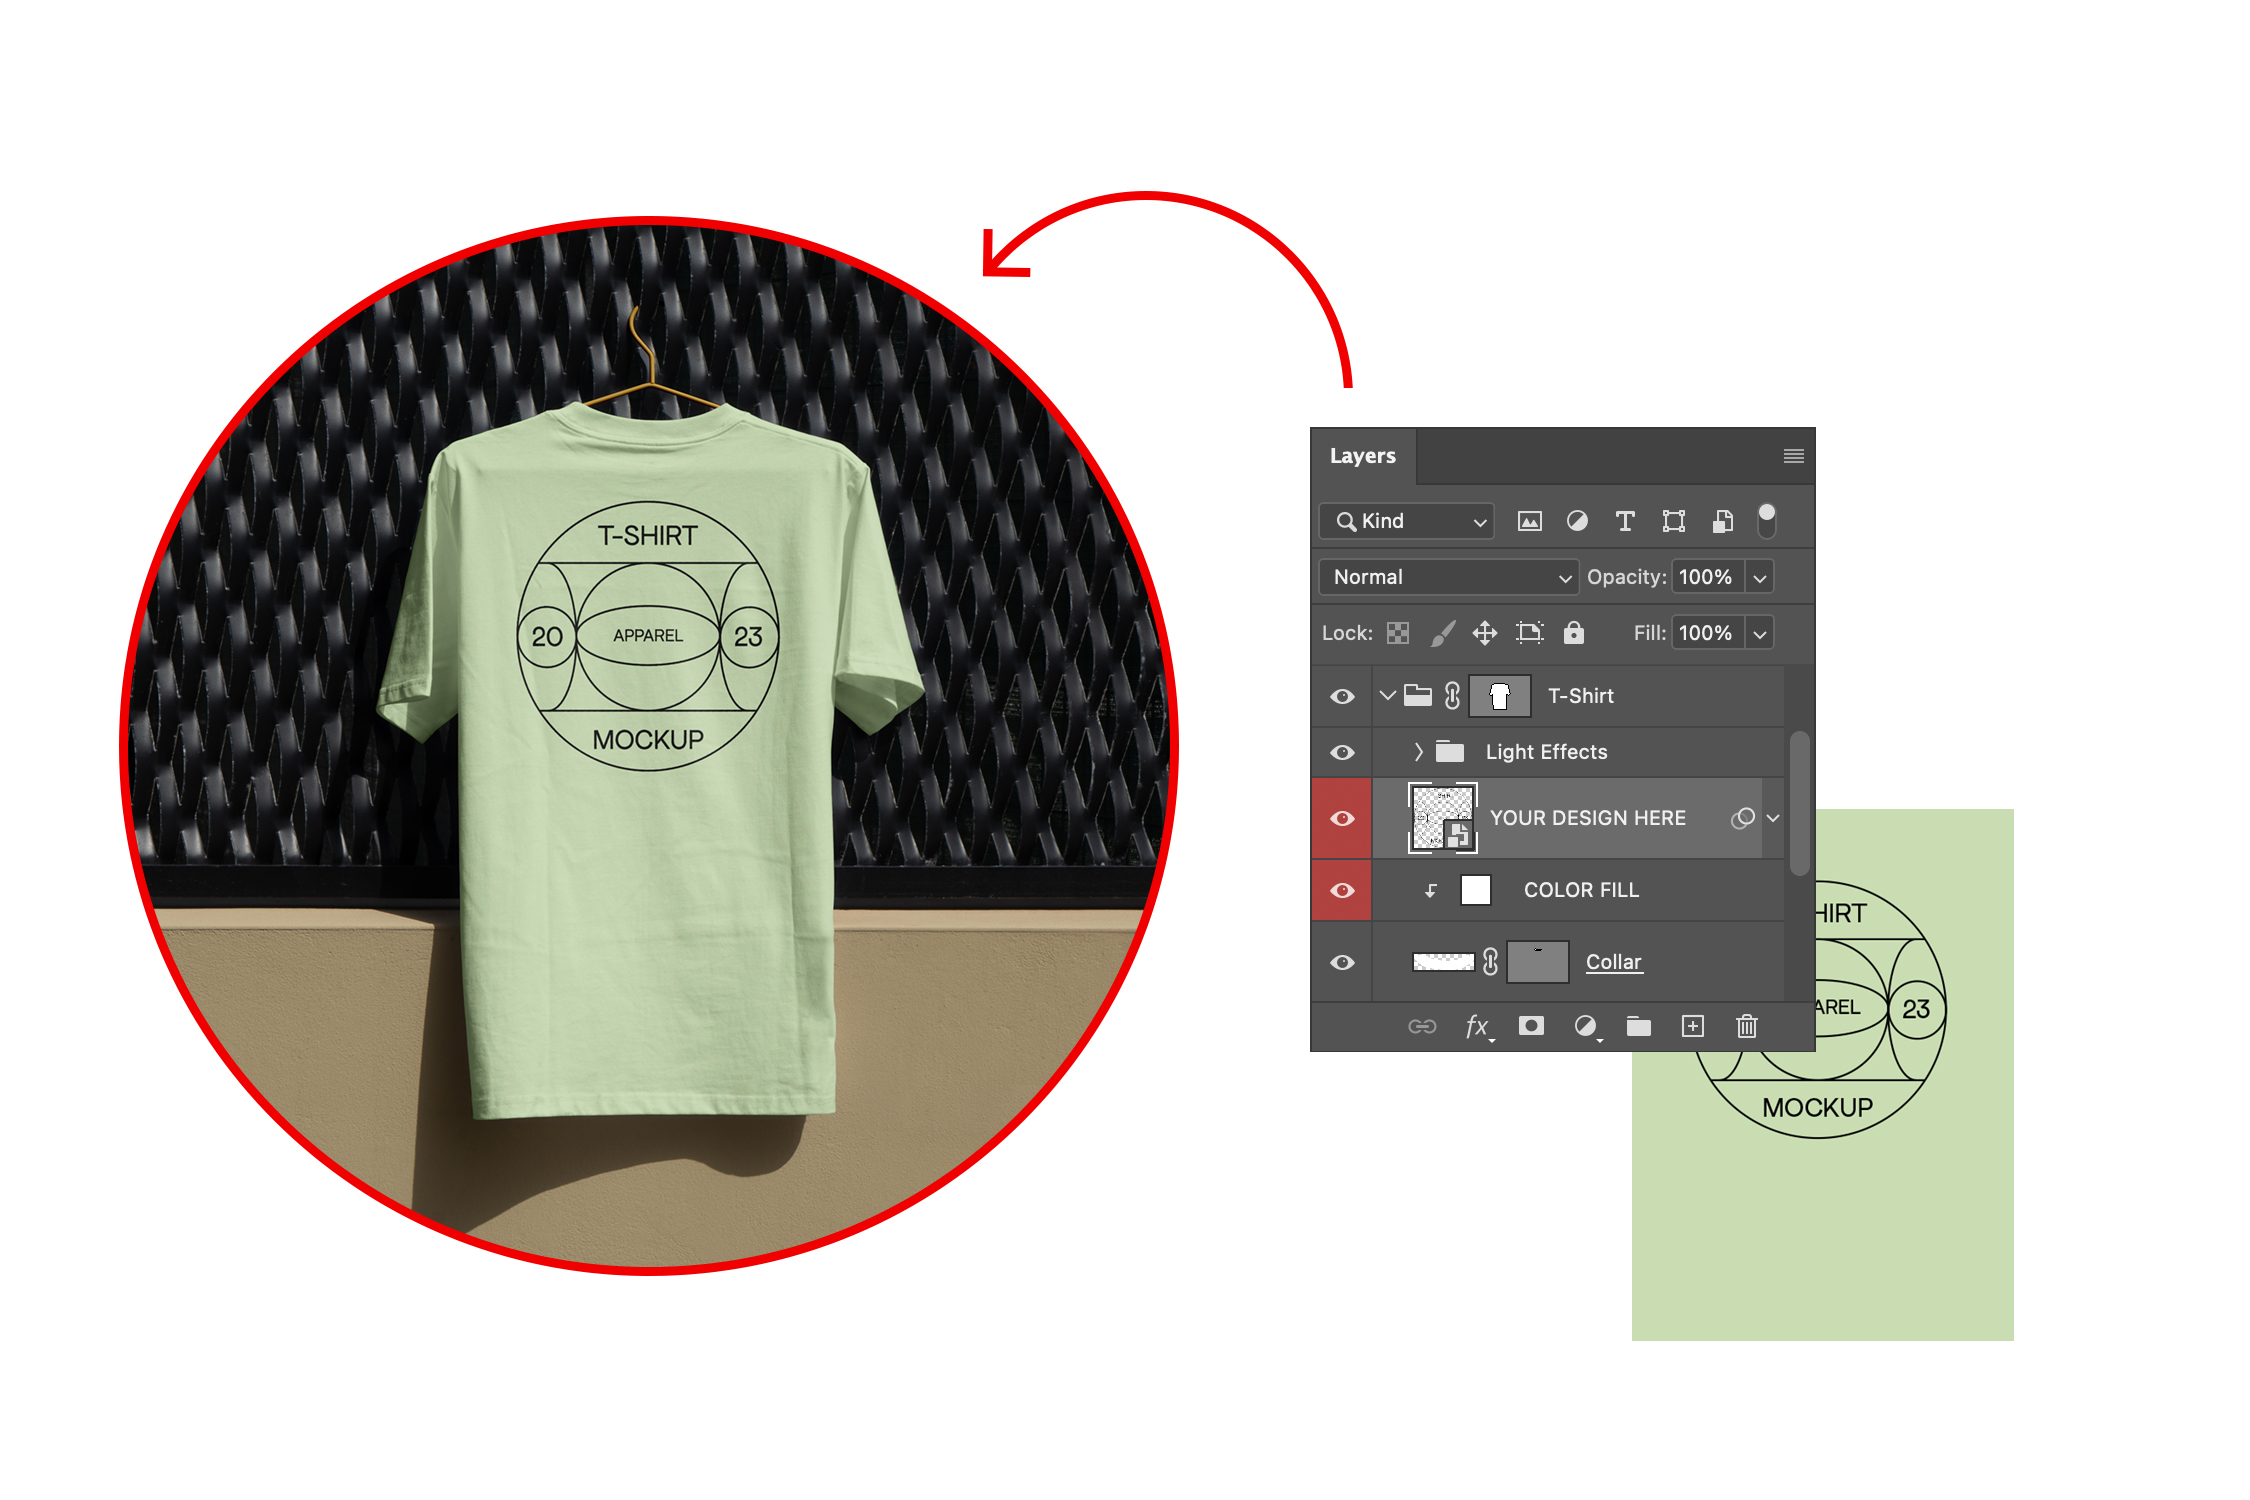Click the create new layer plus icon

[1693, 1026]
